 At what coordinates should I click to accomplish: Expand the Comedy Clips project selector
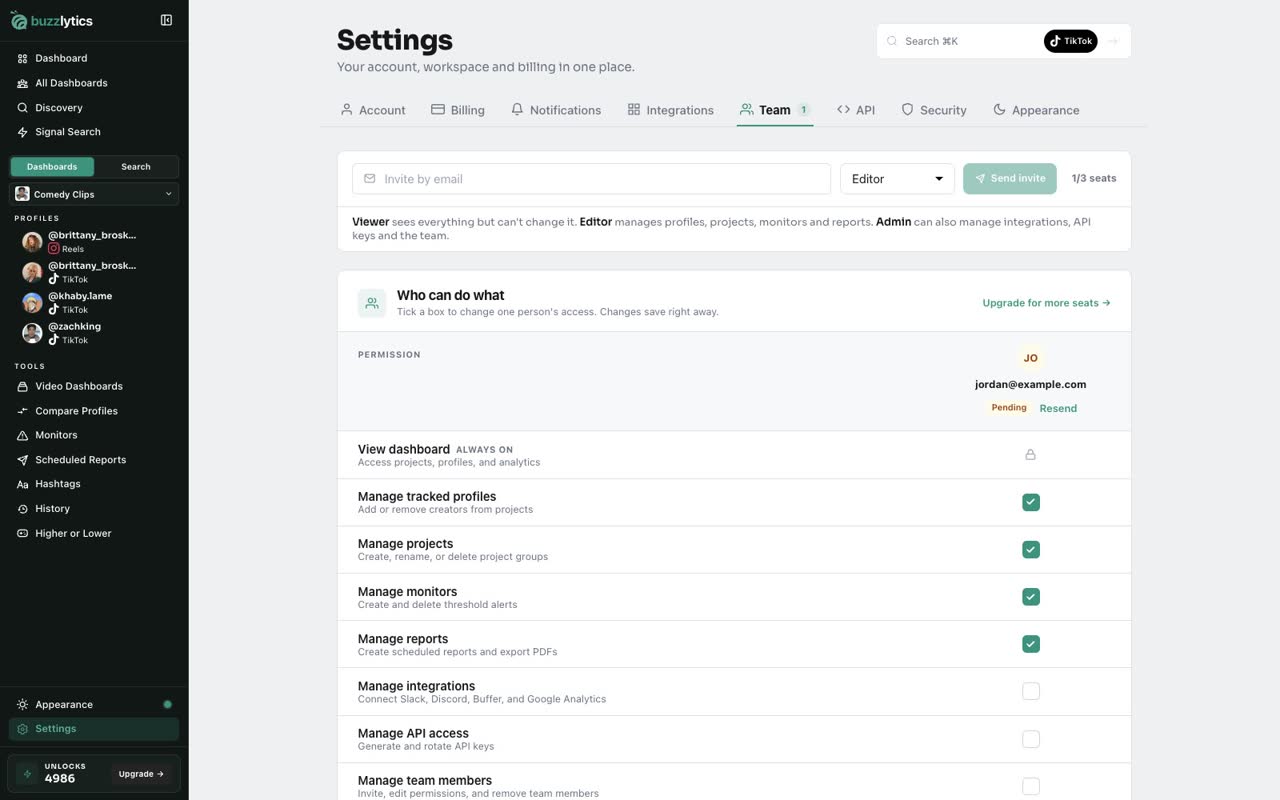click(x=94, y=194)
